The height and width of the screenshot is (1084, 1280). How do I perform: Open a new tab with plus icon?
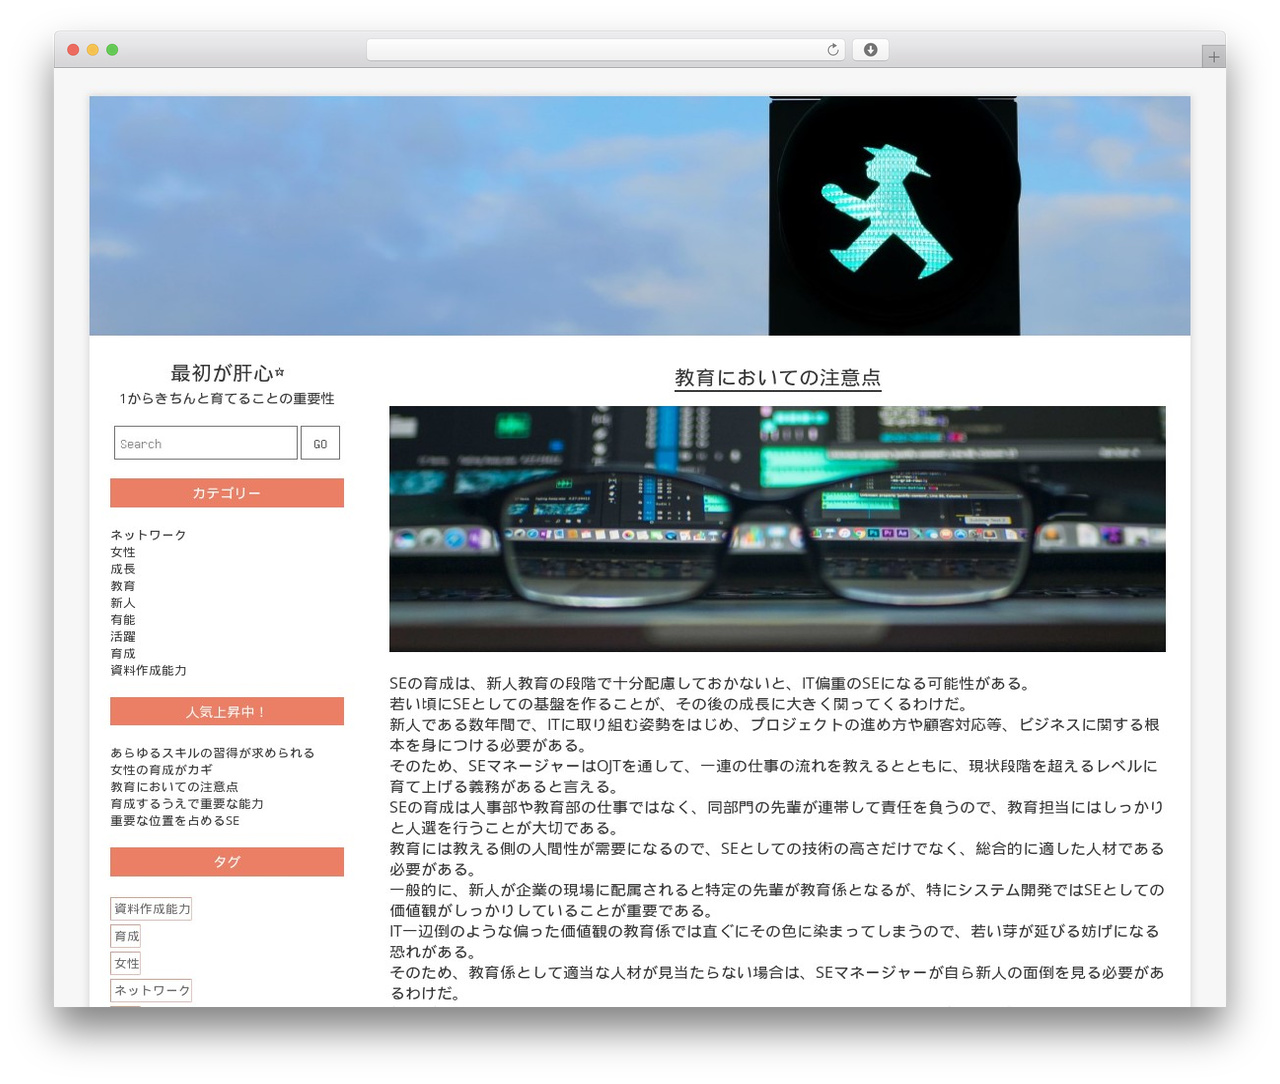[1213, 57]
